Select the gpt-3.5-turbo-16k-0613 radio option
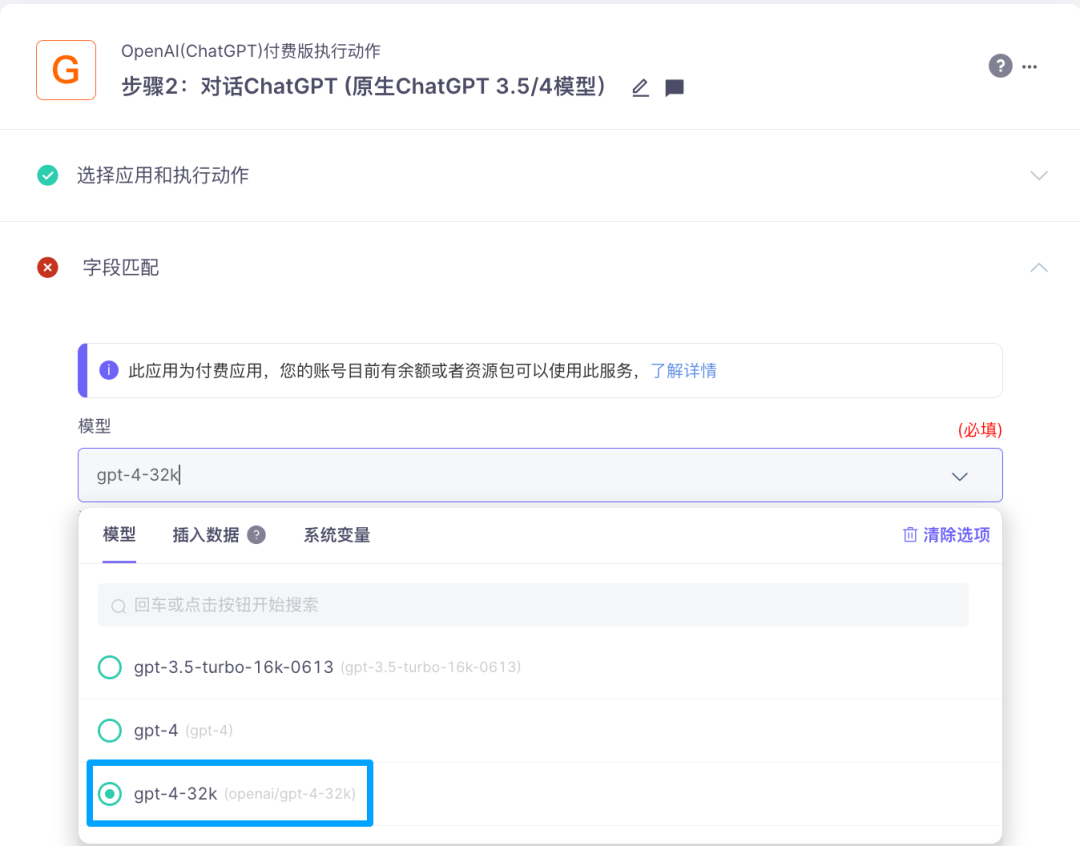The image size is (1080, 846). point(110,667)
